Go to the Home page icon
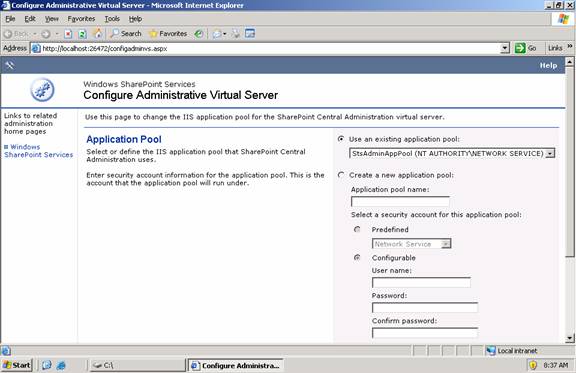 pos(97,33)
